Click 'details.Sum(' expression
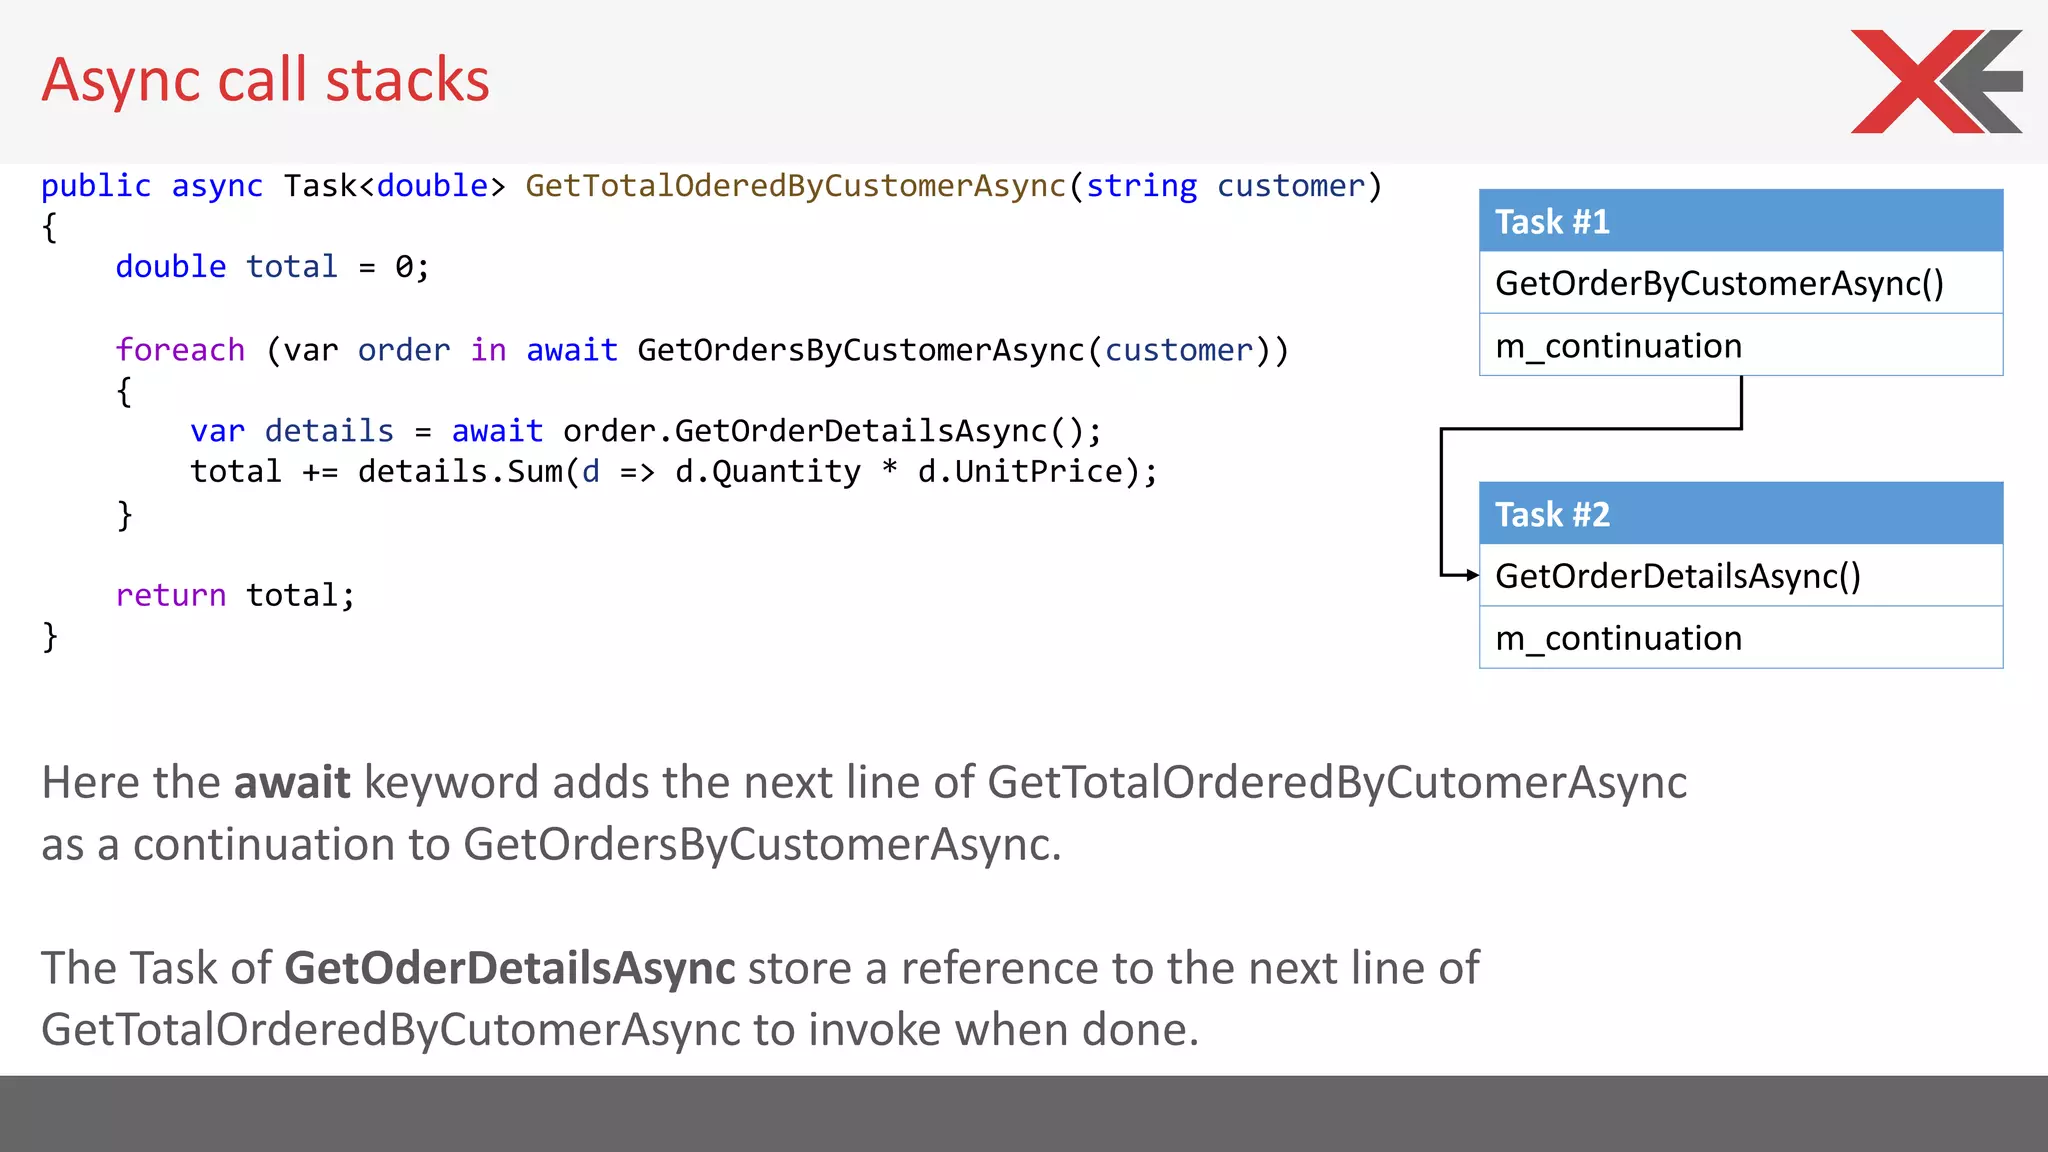This screenshot has width=2048, height=1152. (x=469, y=471)
